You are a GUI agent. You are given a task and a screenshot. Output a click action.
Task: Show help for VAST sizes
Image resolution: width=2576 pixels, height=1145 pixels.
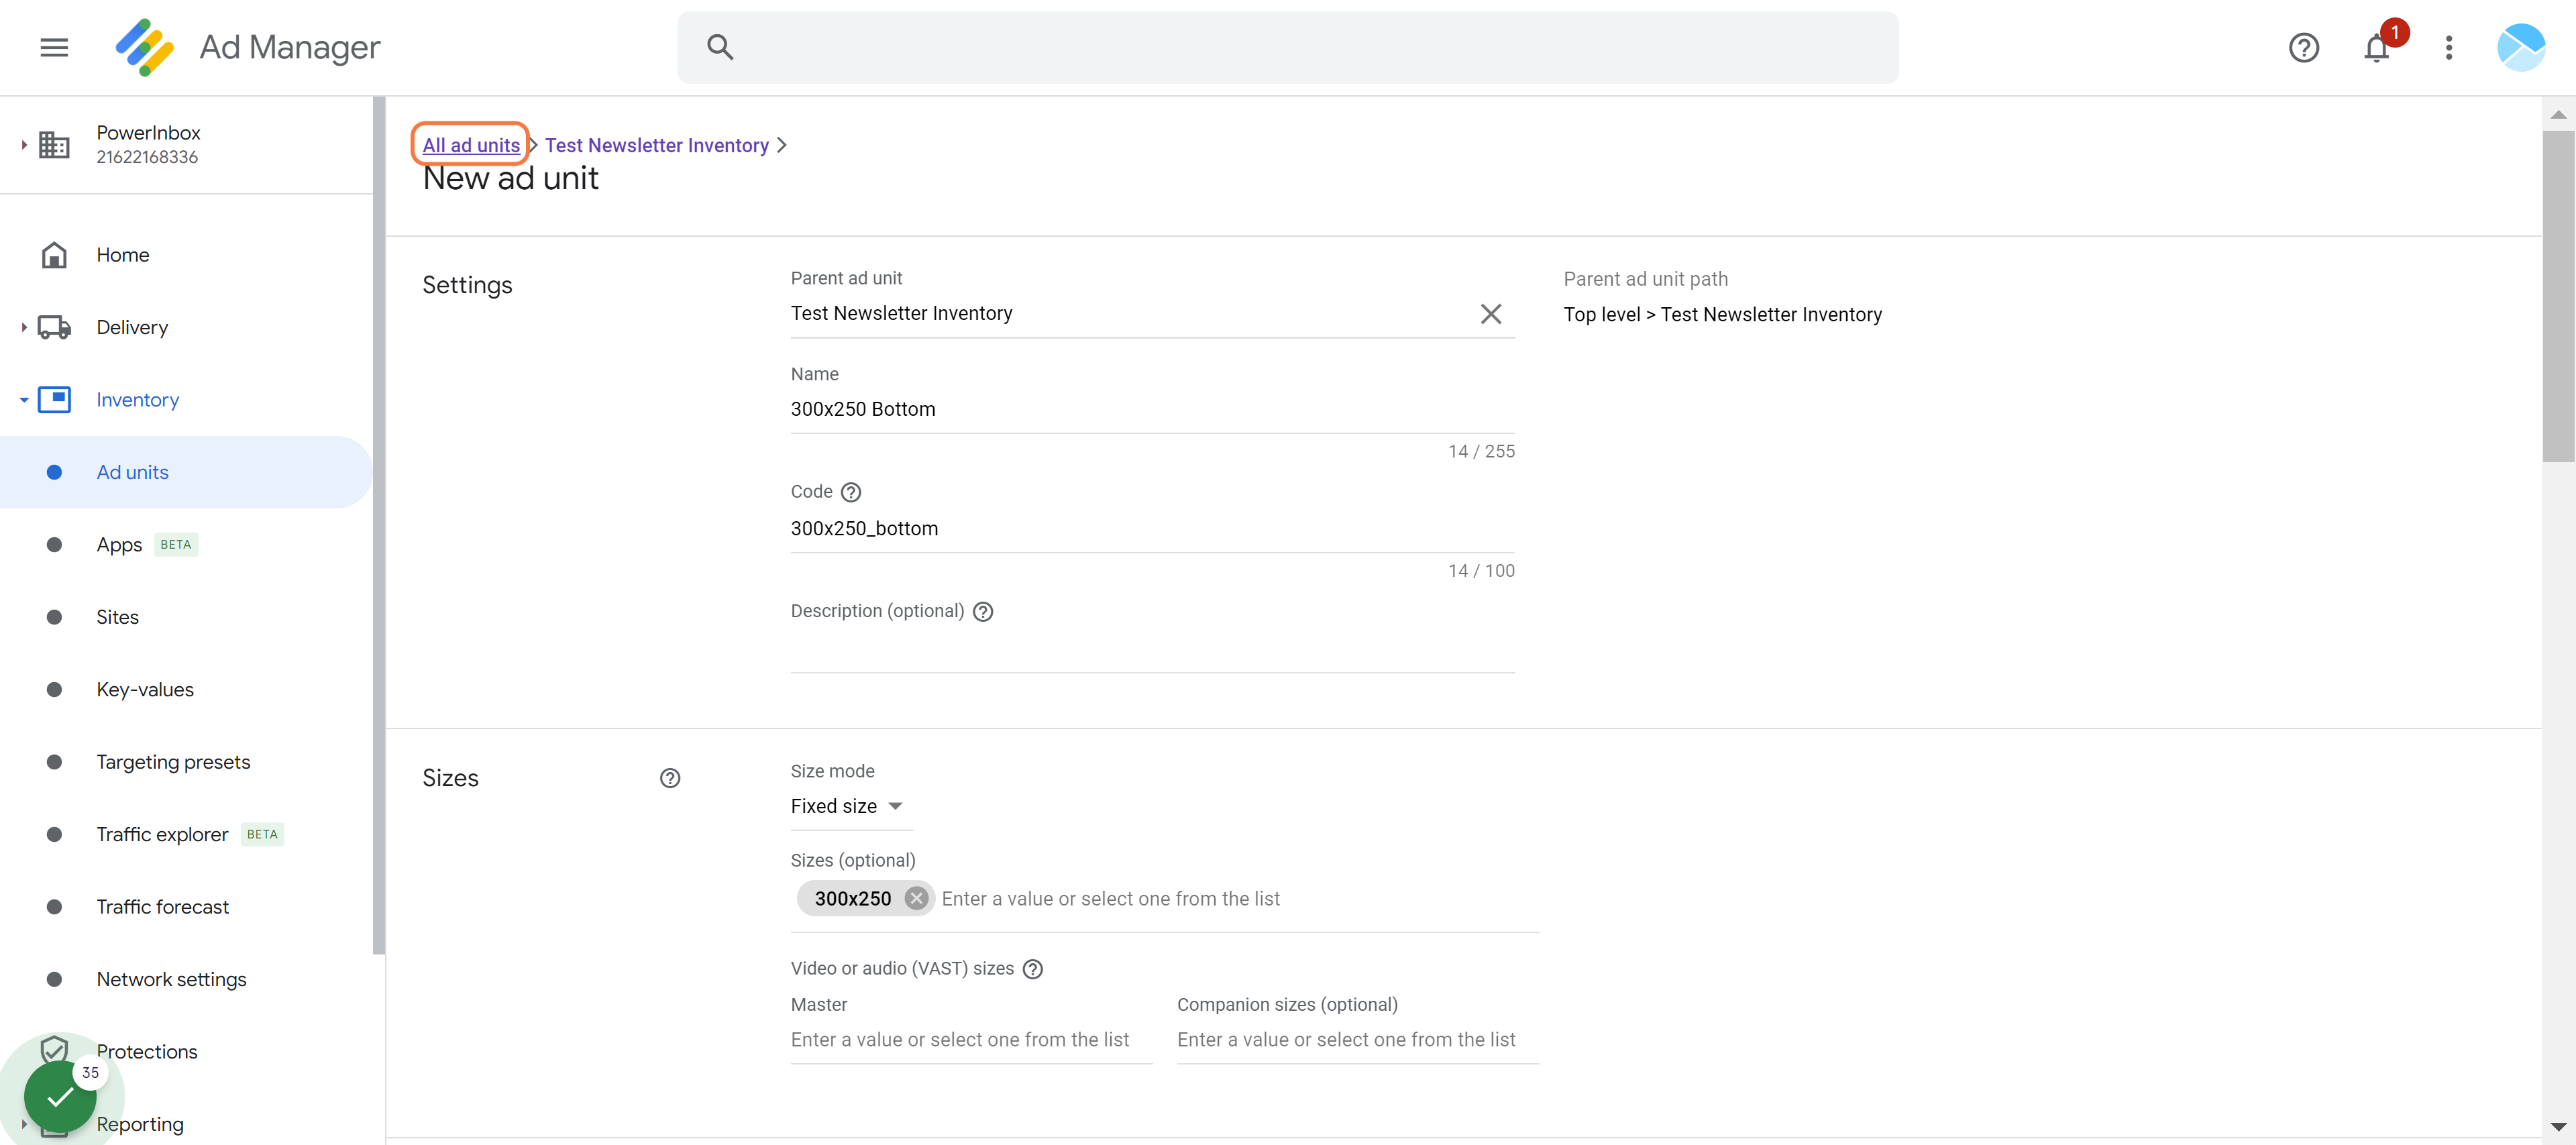tap(1032, 969)
